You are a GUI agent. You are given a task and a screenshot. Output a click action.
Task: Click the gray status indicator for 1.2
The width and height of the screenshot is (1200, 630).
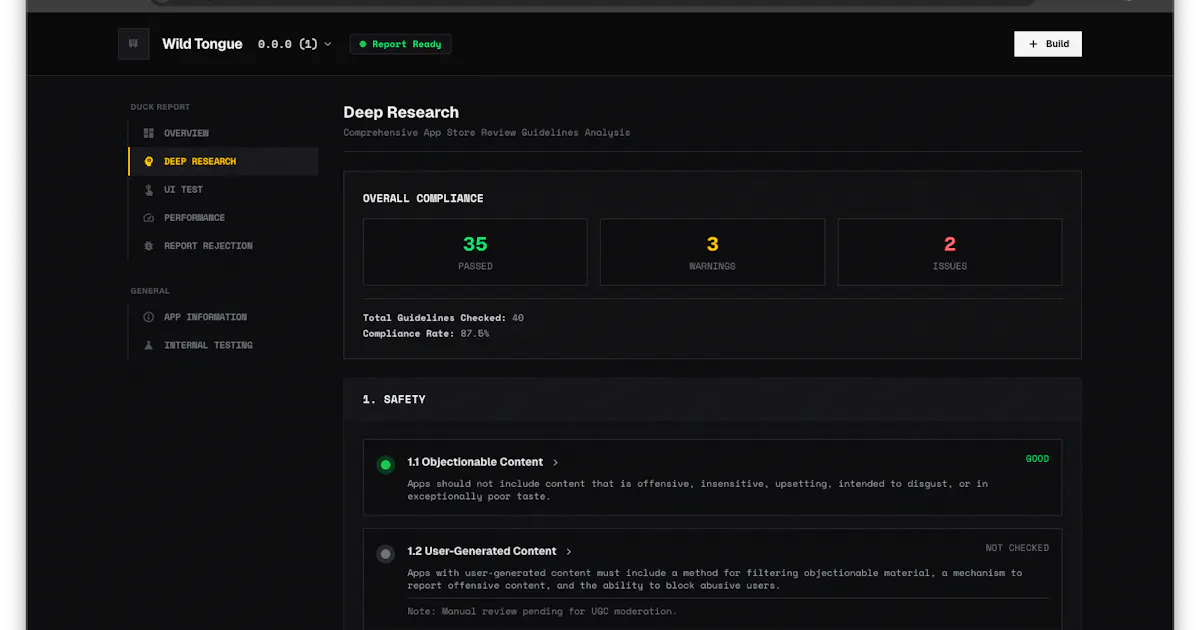tap(385, 553)
